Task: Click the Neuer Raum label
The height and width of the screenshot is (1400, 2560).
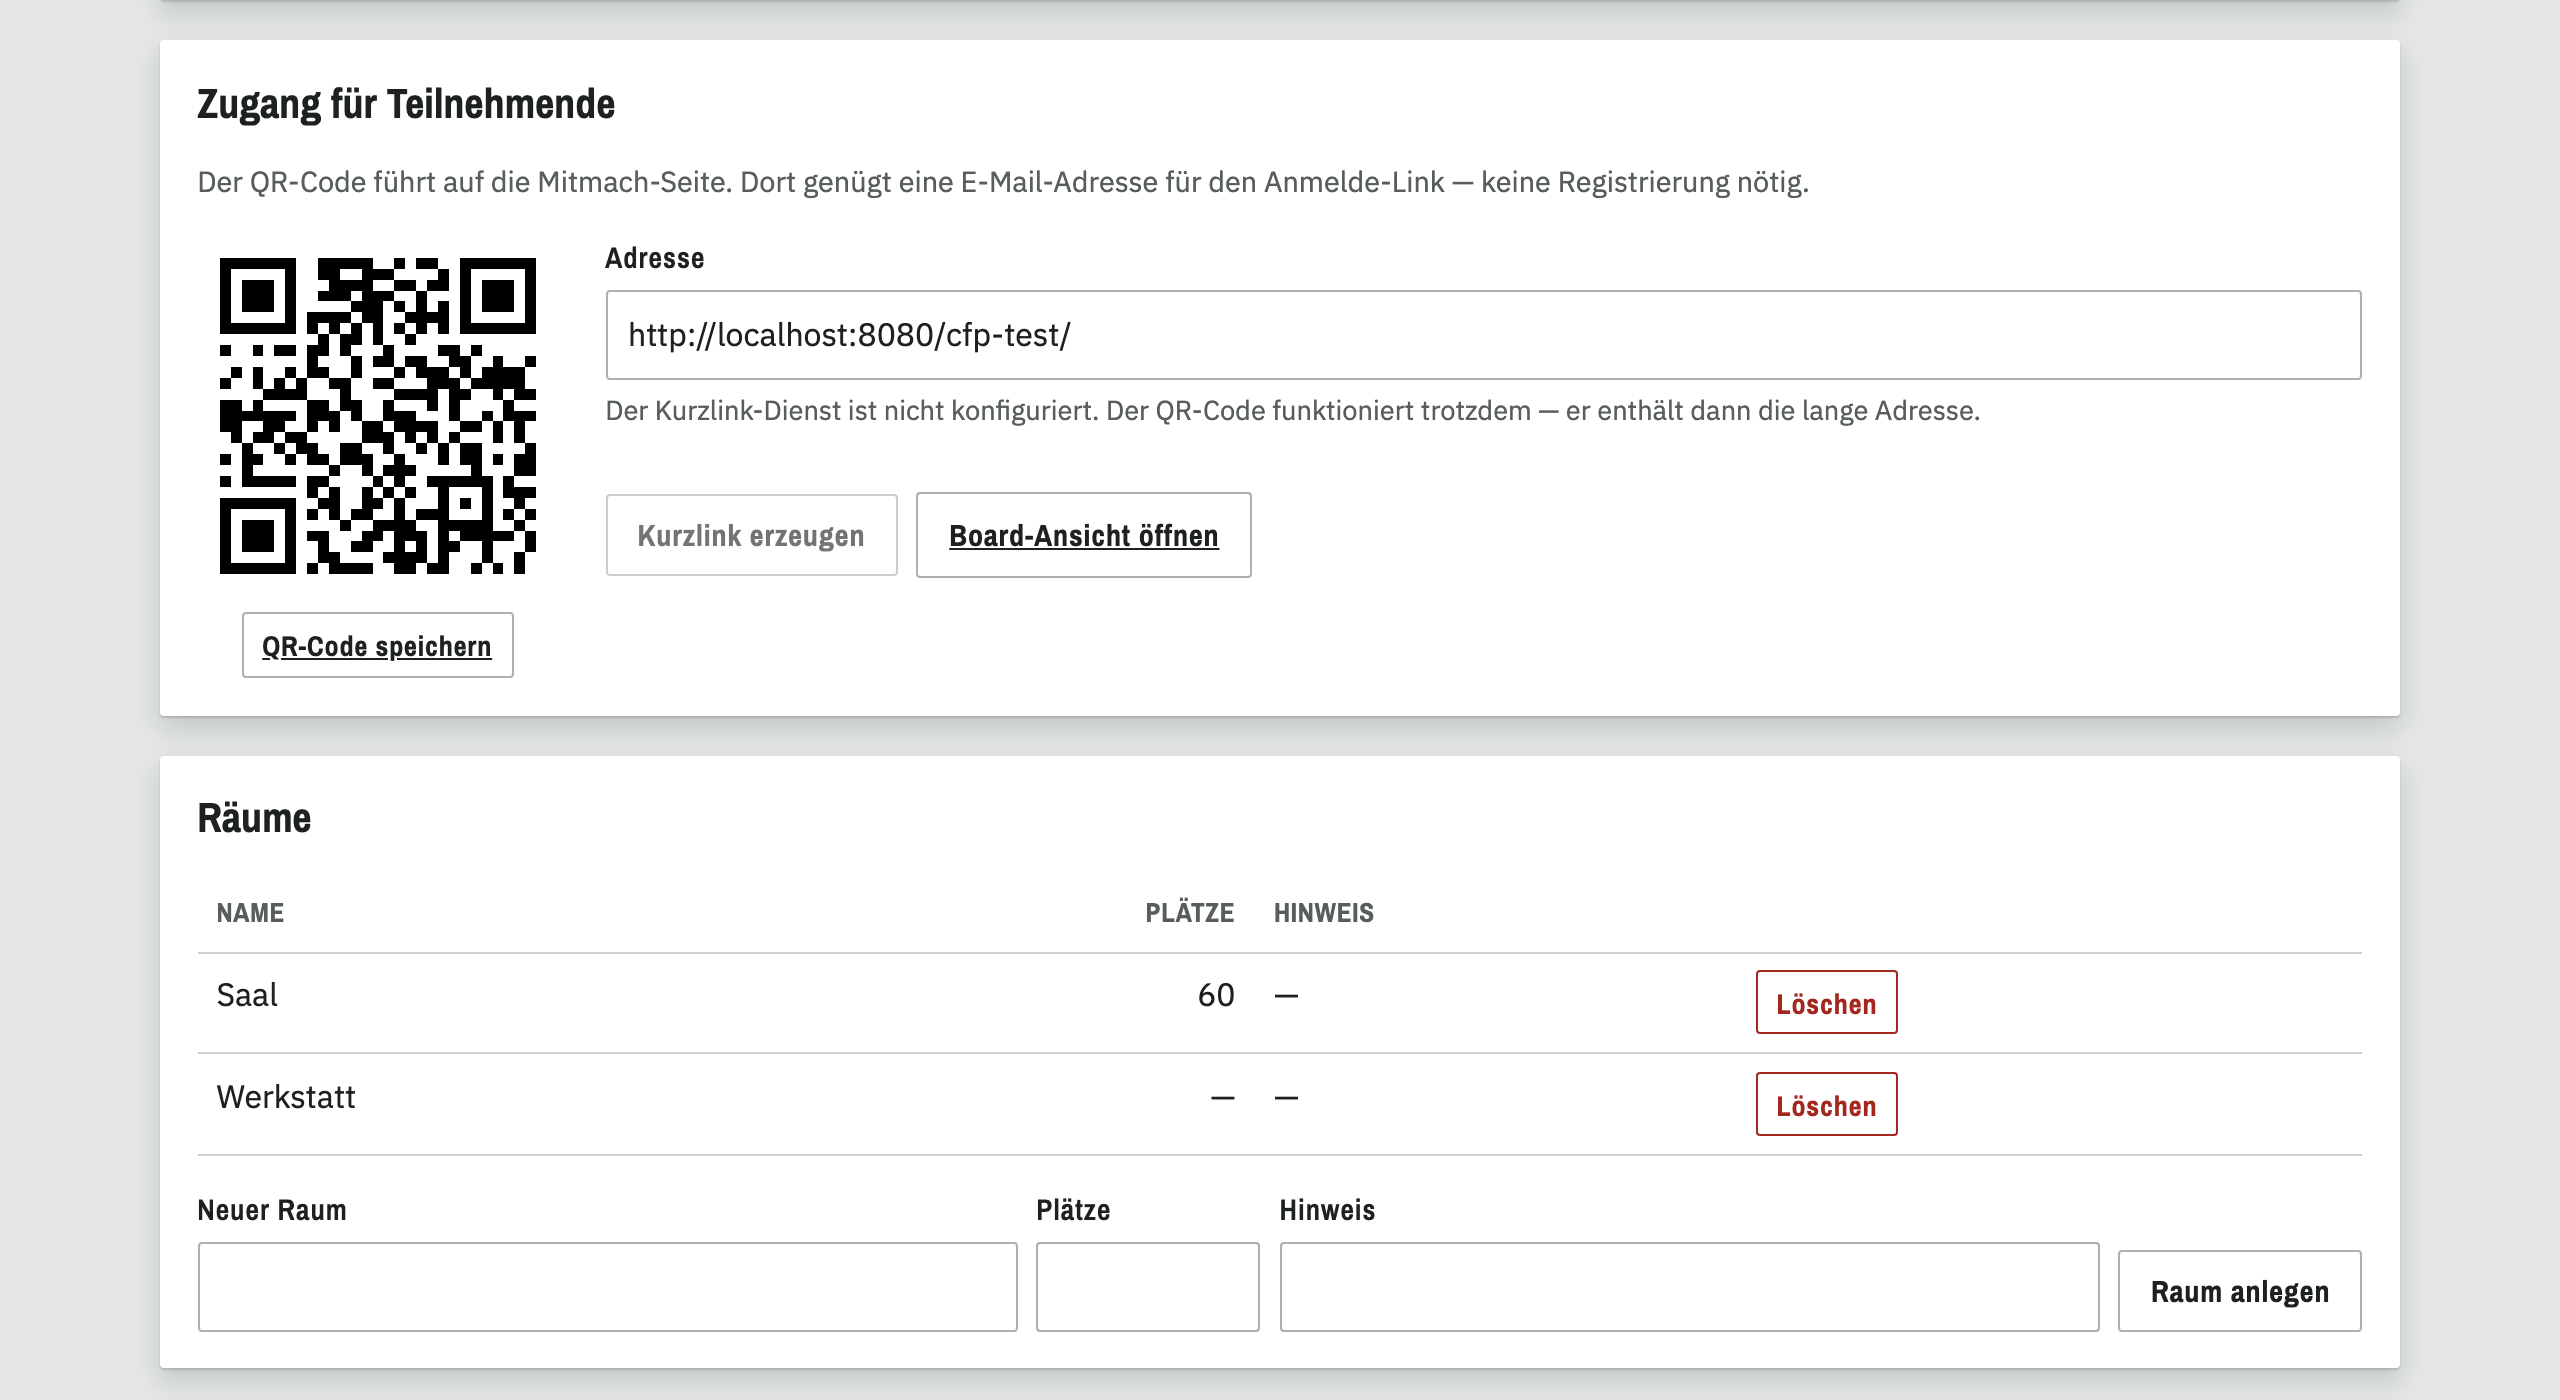Action: (x=272, y=1210)
